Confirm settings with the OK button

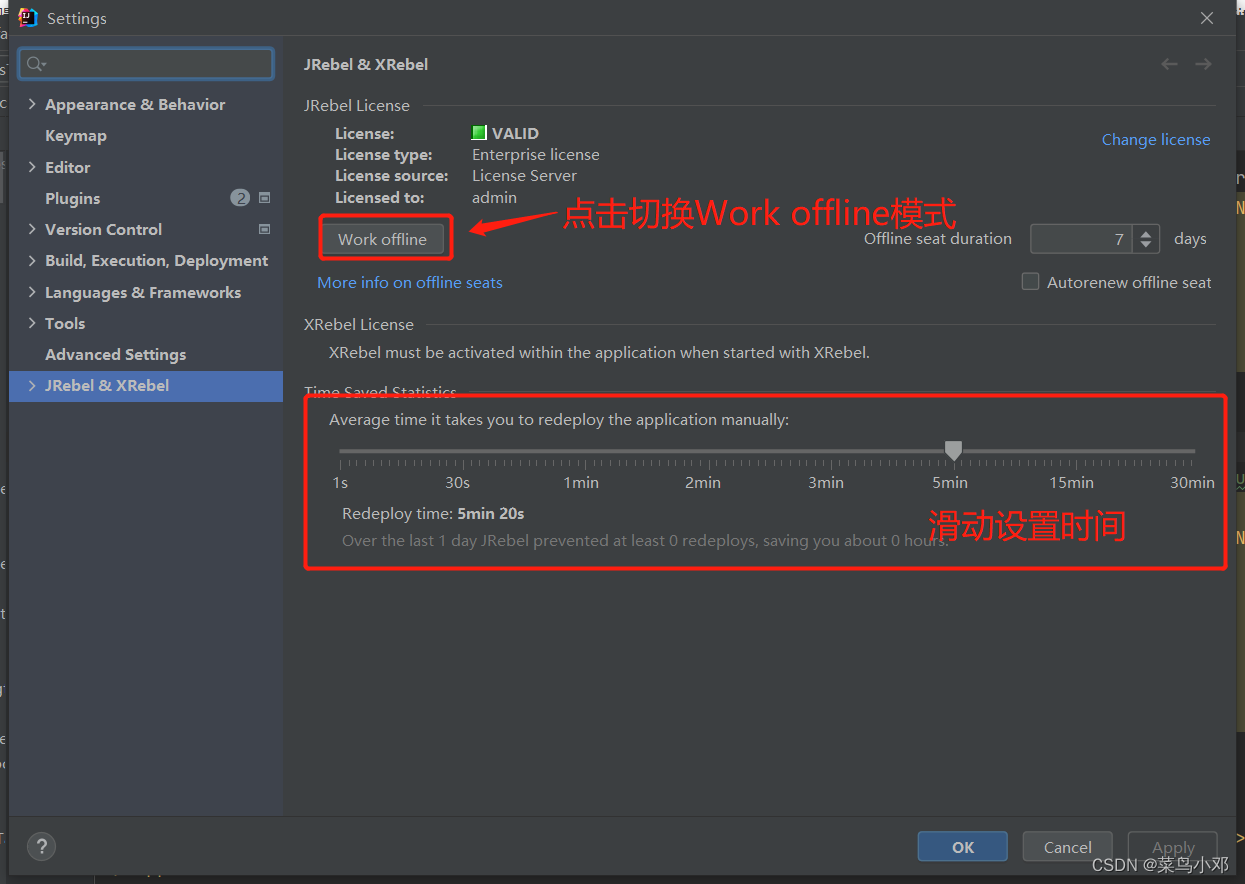[x=963, y=847]
